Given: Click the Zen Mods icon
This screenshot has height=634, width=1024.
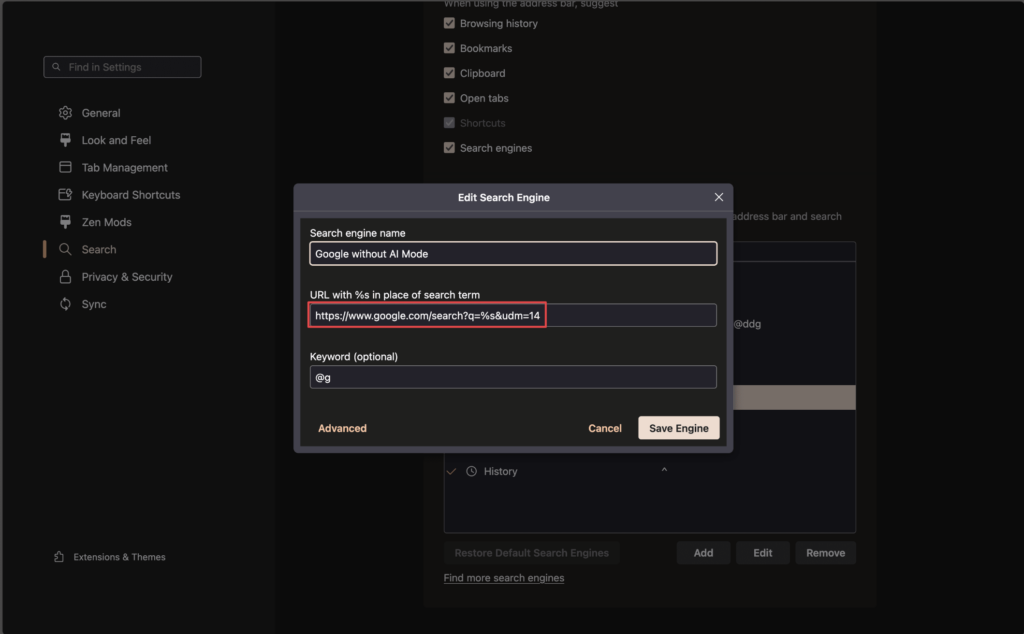Looking at the screenshot, I should 65,222.
